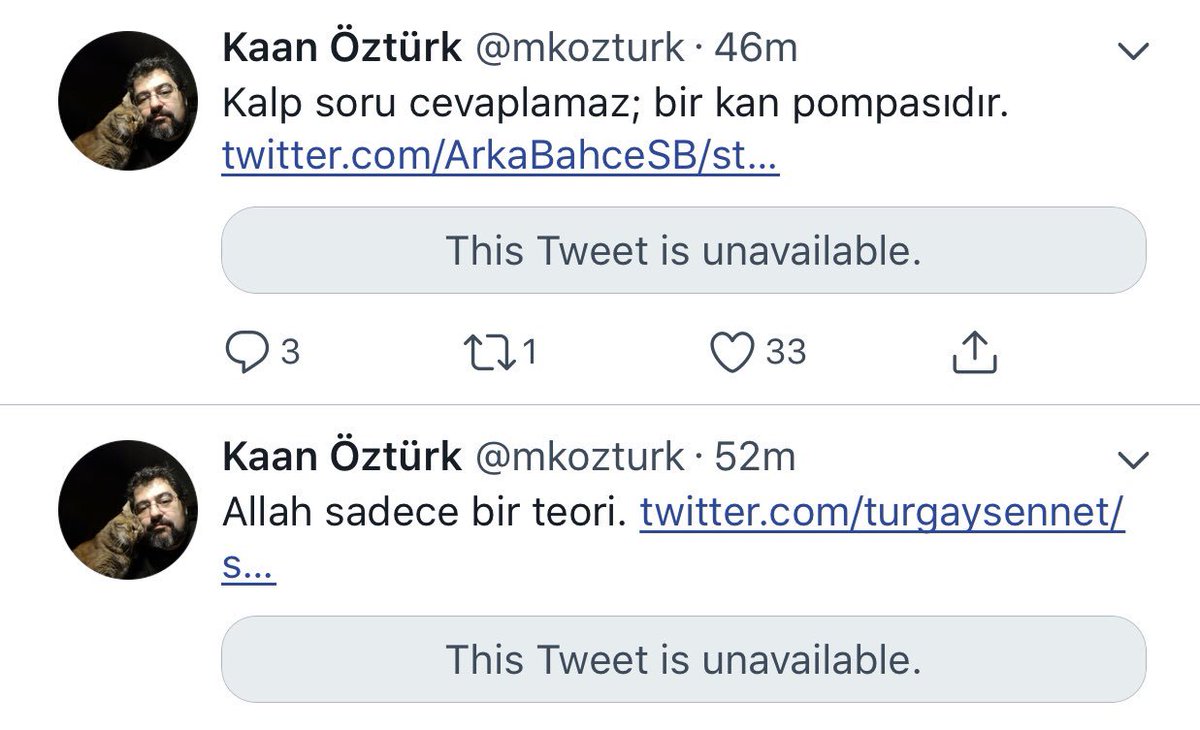The height and width of the screenshot is (730, 1200).
Task: Click unavailable tweet box below ArkaBahceSB link
Action: [683, 250]
